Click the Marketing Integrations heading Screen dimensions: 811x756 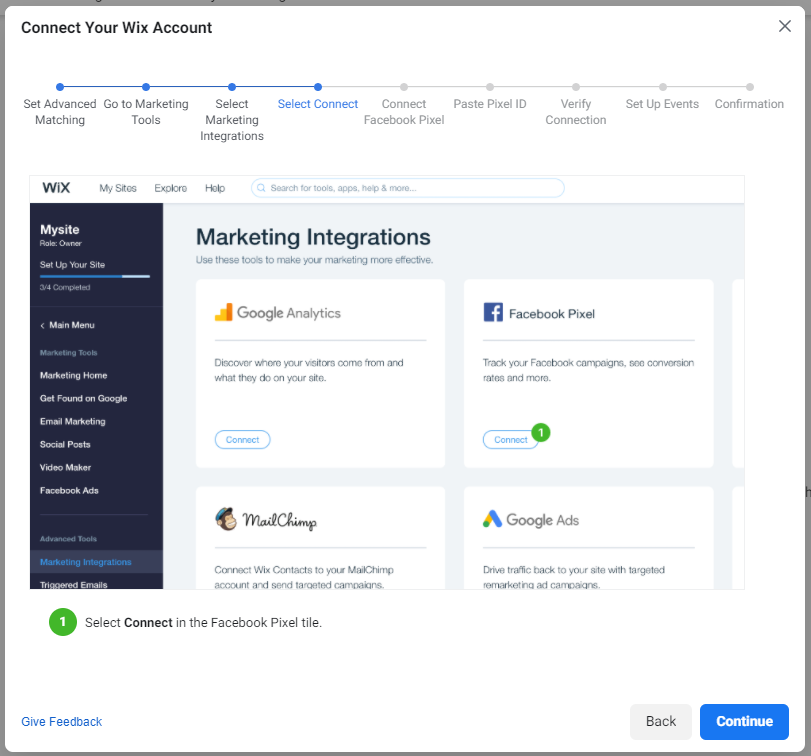coord(313,237)
